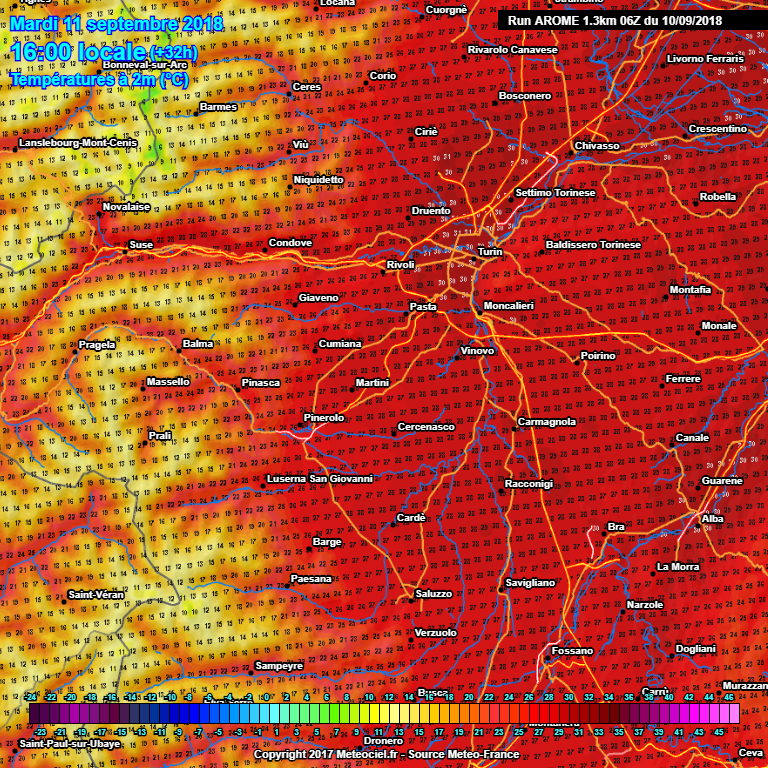
Task: Select the Ciriè town label
Action: point(426,132)
